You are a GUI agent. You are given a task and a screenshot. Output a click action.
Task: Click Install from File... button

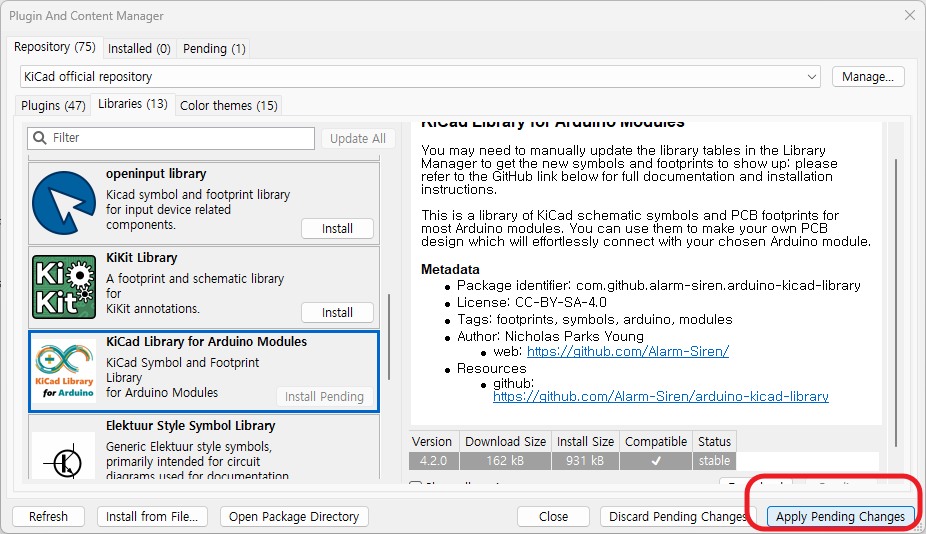point(152,516)
